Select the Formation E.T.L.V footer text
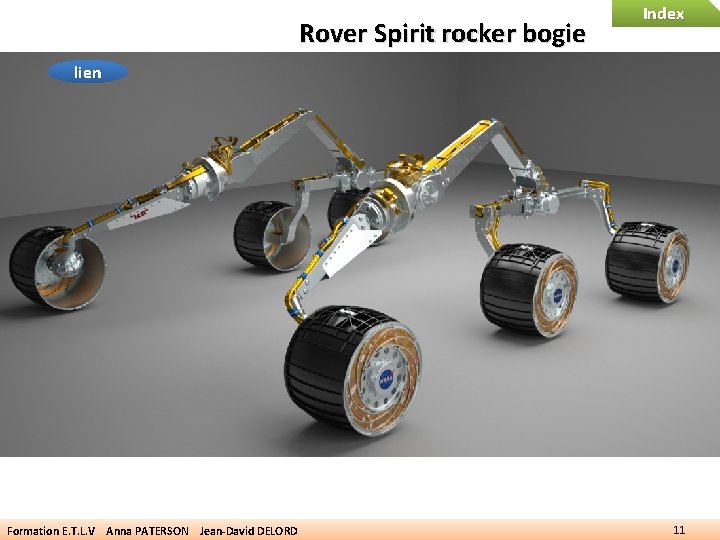 point(51,531)
